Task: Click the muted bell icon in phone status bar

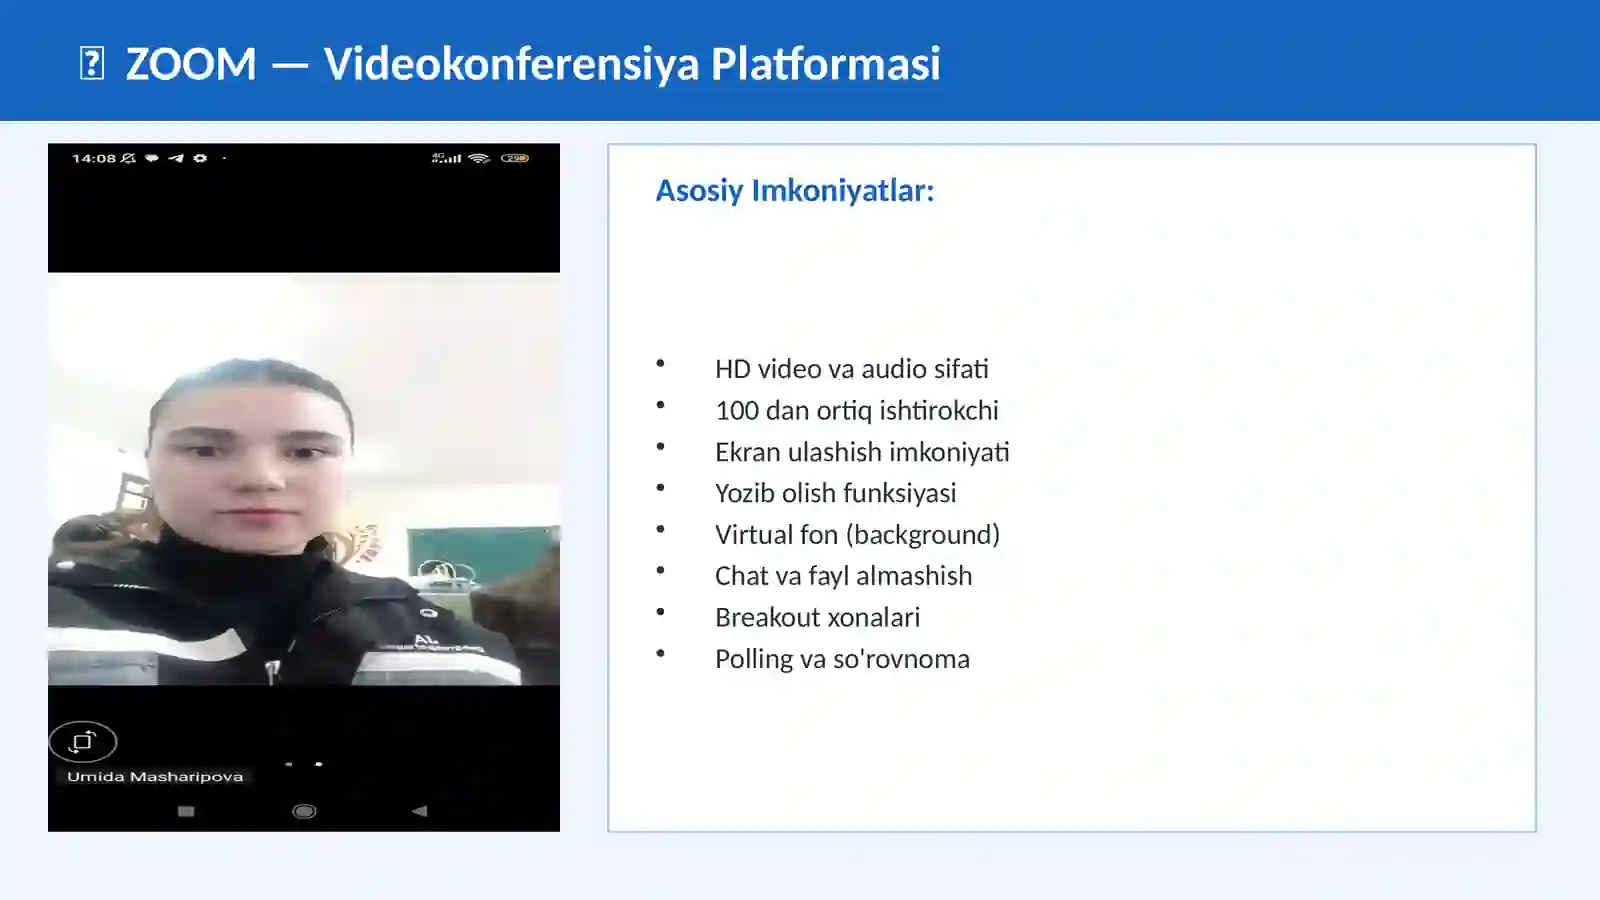Action: tap(128, 158)
